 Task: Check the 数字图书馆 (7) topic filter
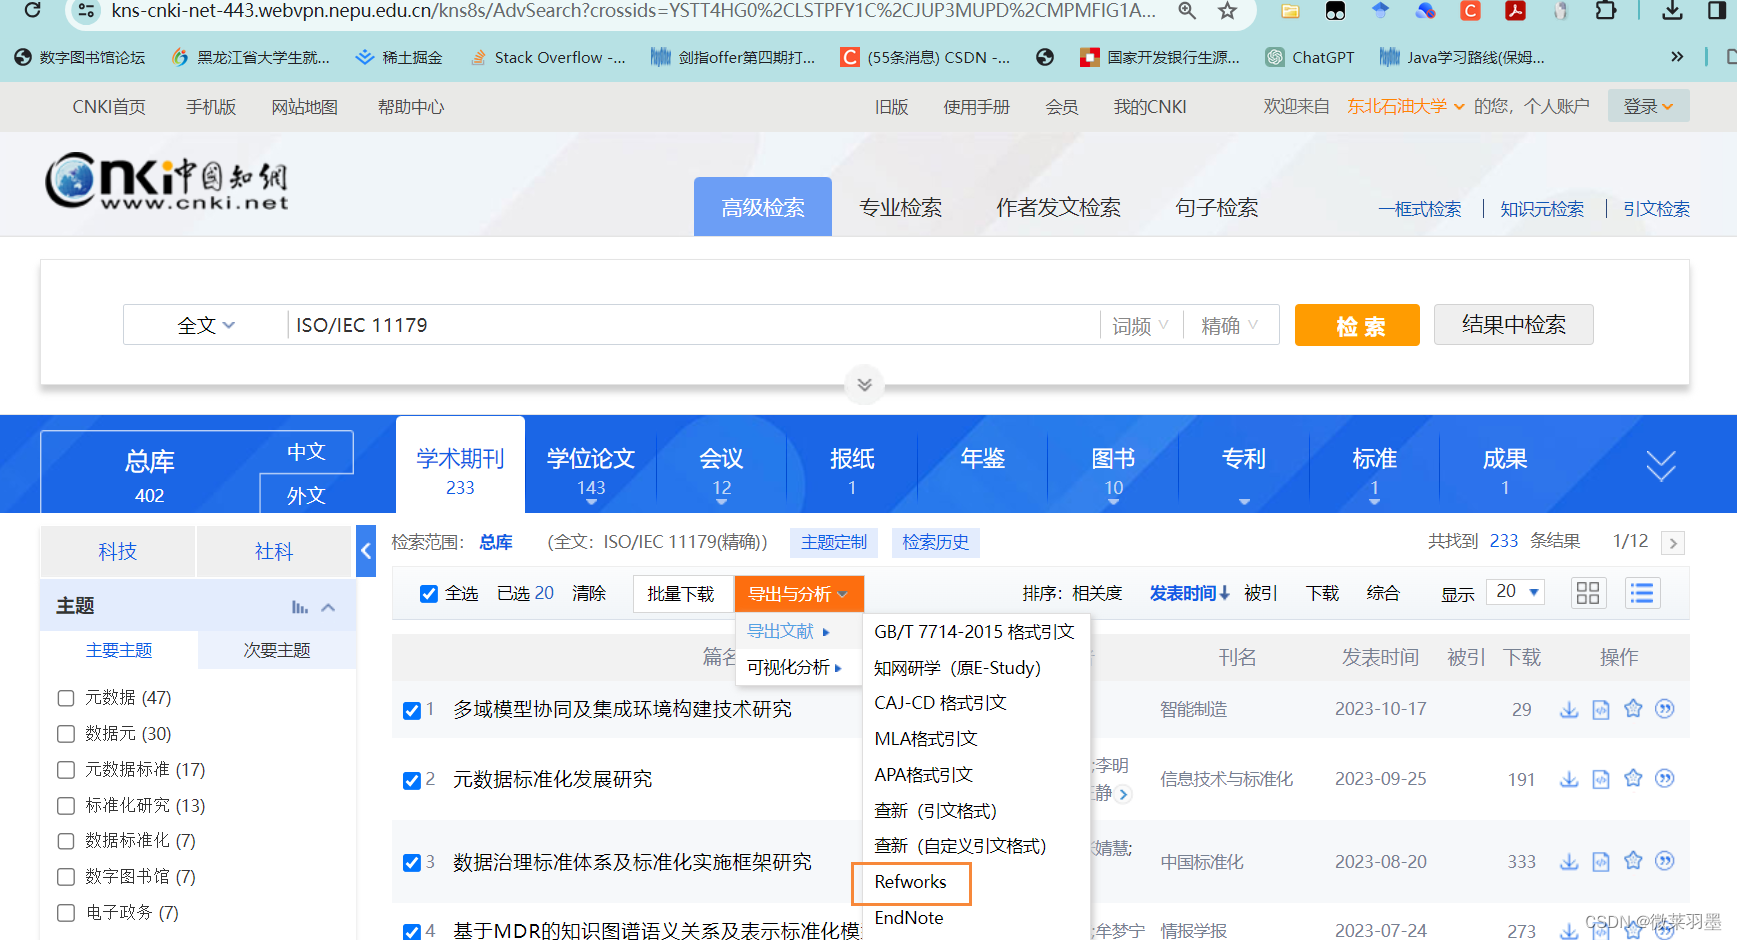point(66,877)
